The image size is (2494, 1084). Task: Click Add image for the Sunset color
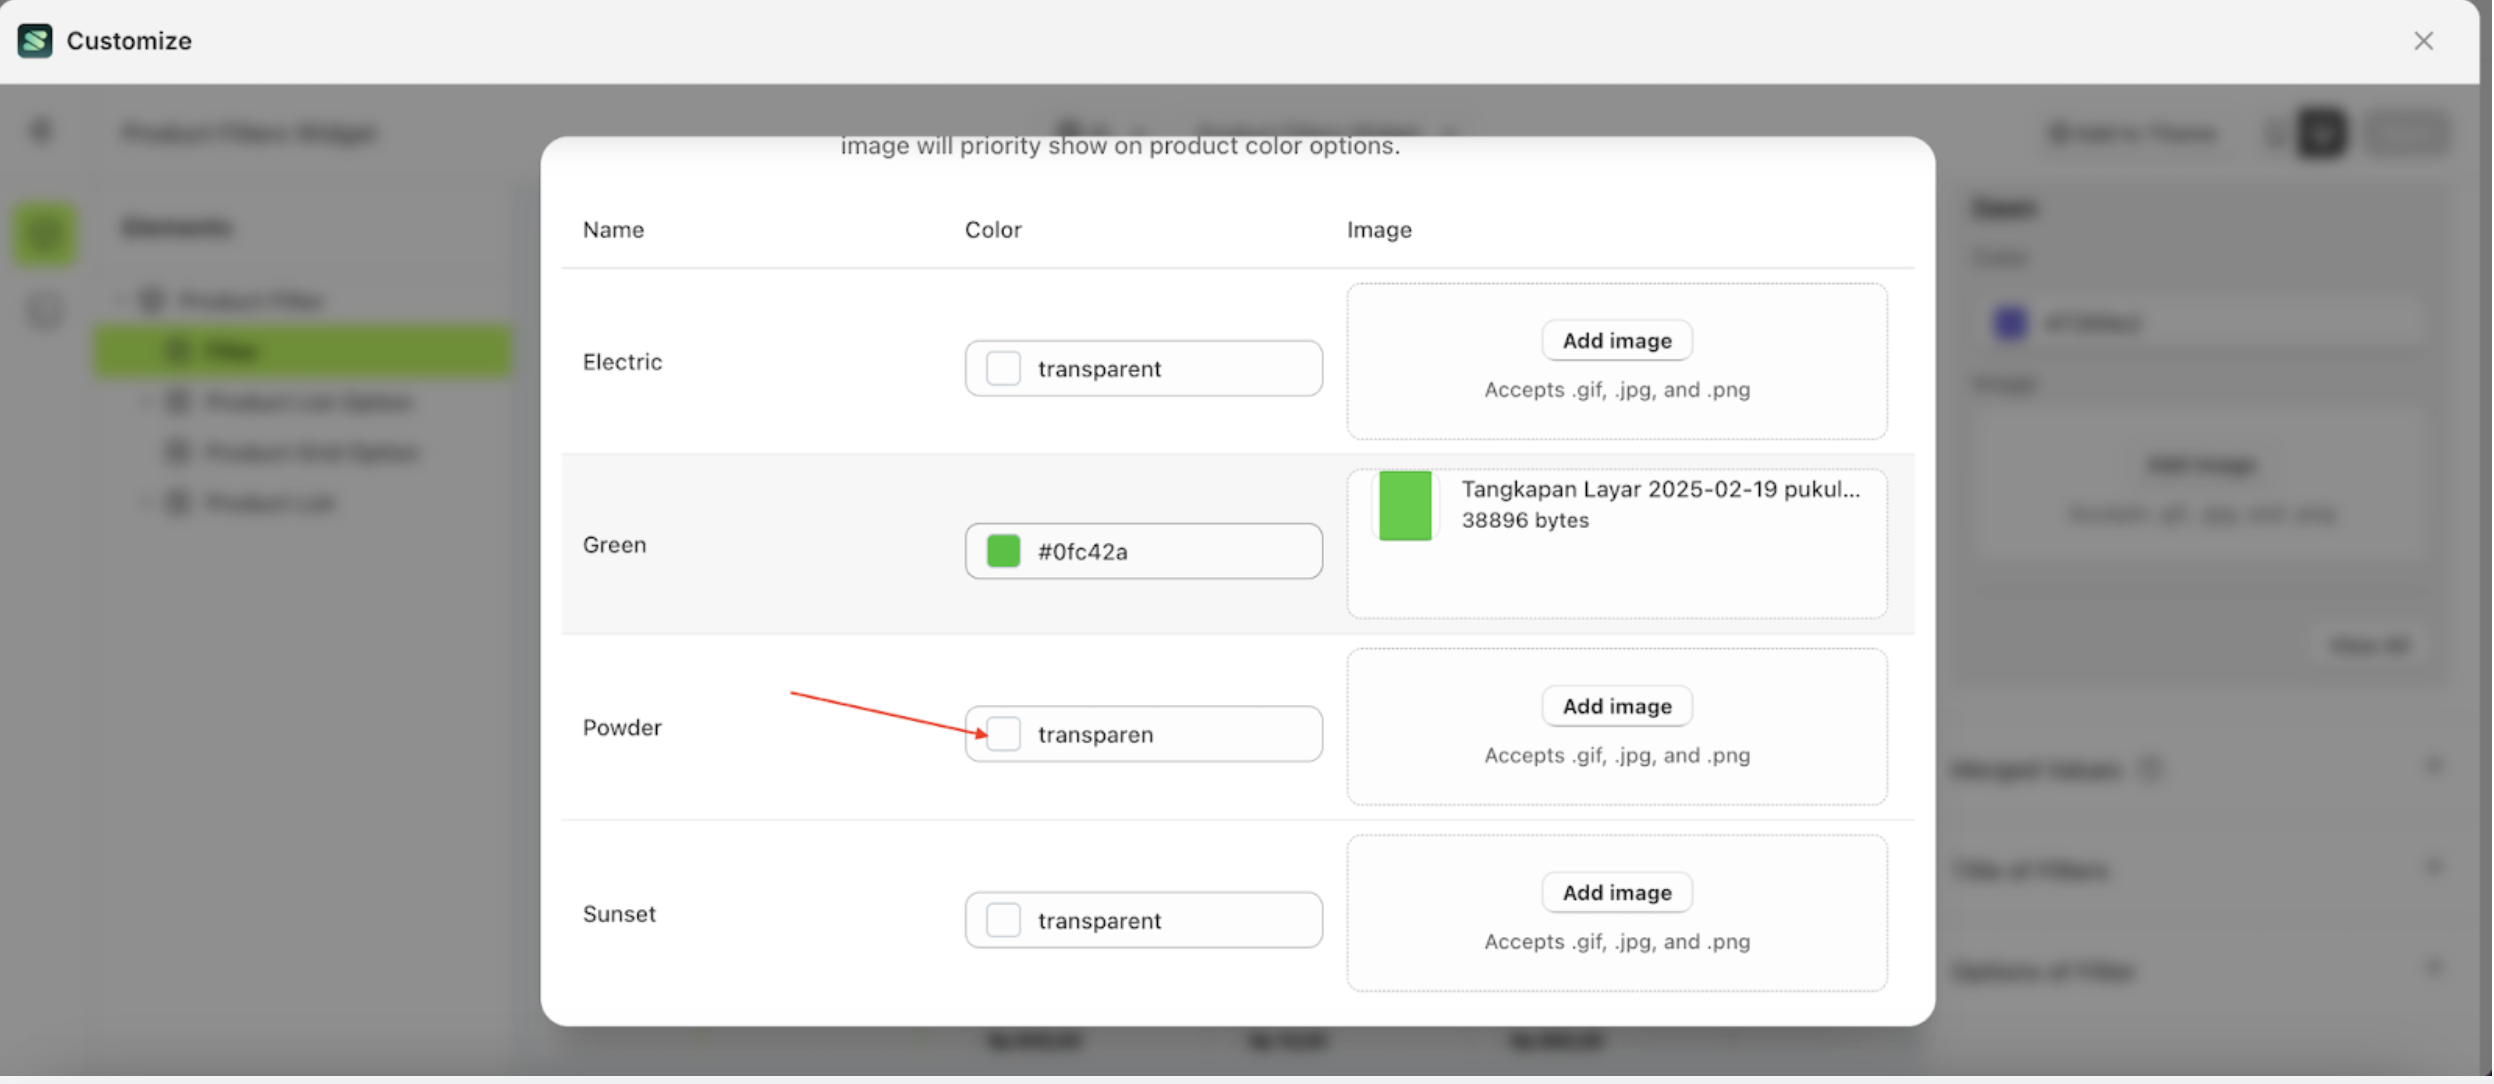(1616, 892)
